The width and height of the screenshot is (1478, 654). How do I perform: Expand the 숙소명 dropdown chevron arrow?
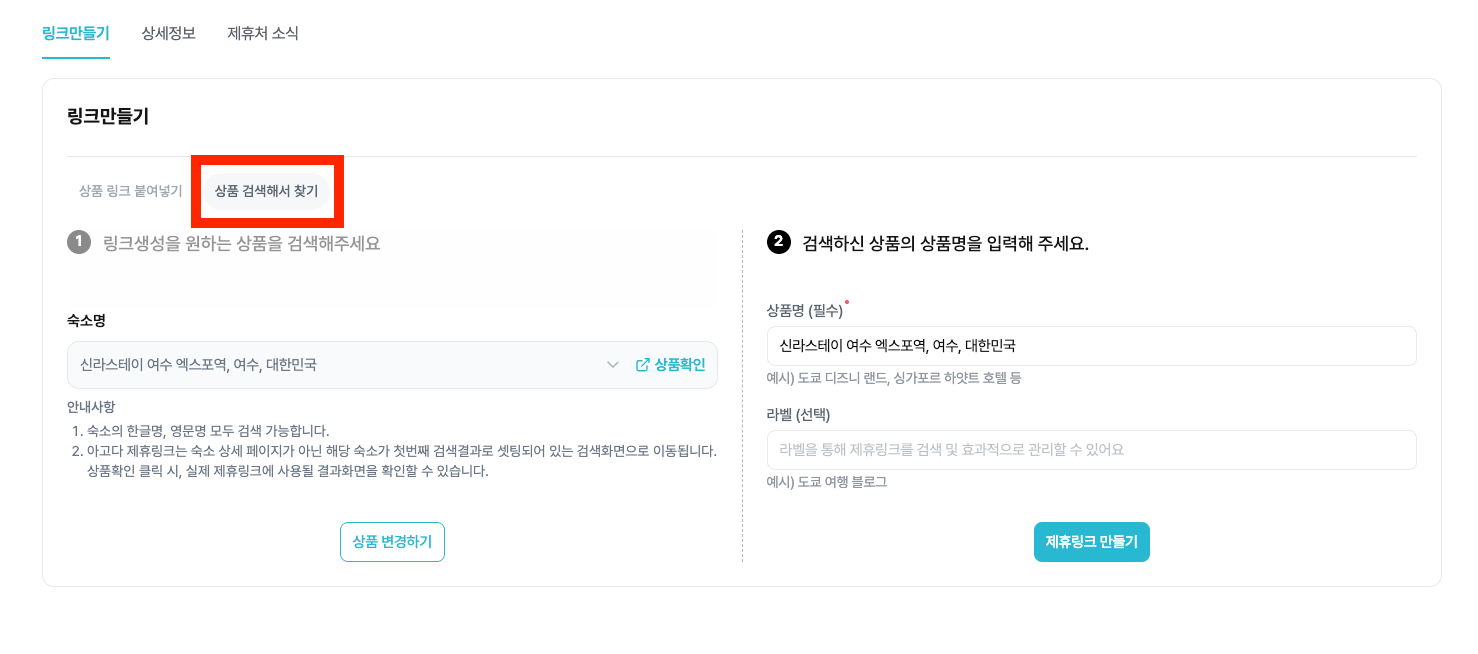click(613, 365)
